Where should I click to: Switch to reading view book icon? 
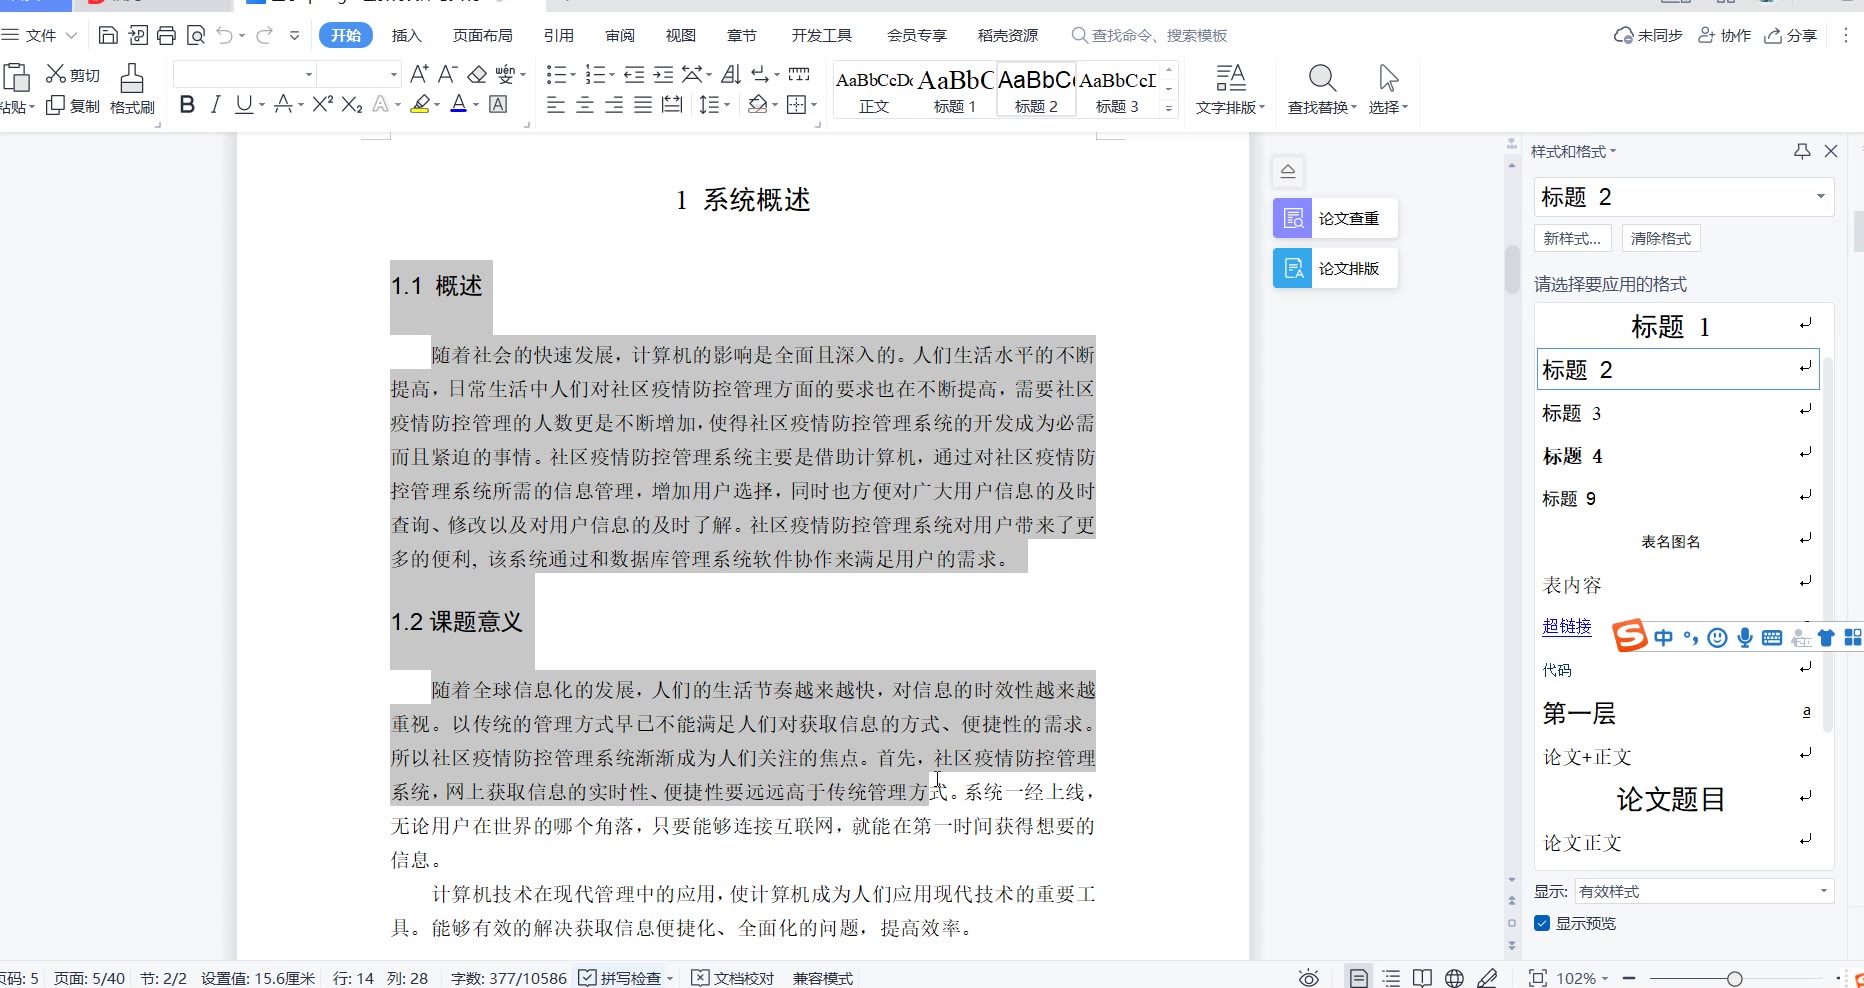(1422, 978)
